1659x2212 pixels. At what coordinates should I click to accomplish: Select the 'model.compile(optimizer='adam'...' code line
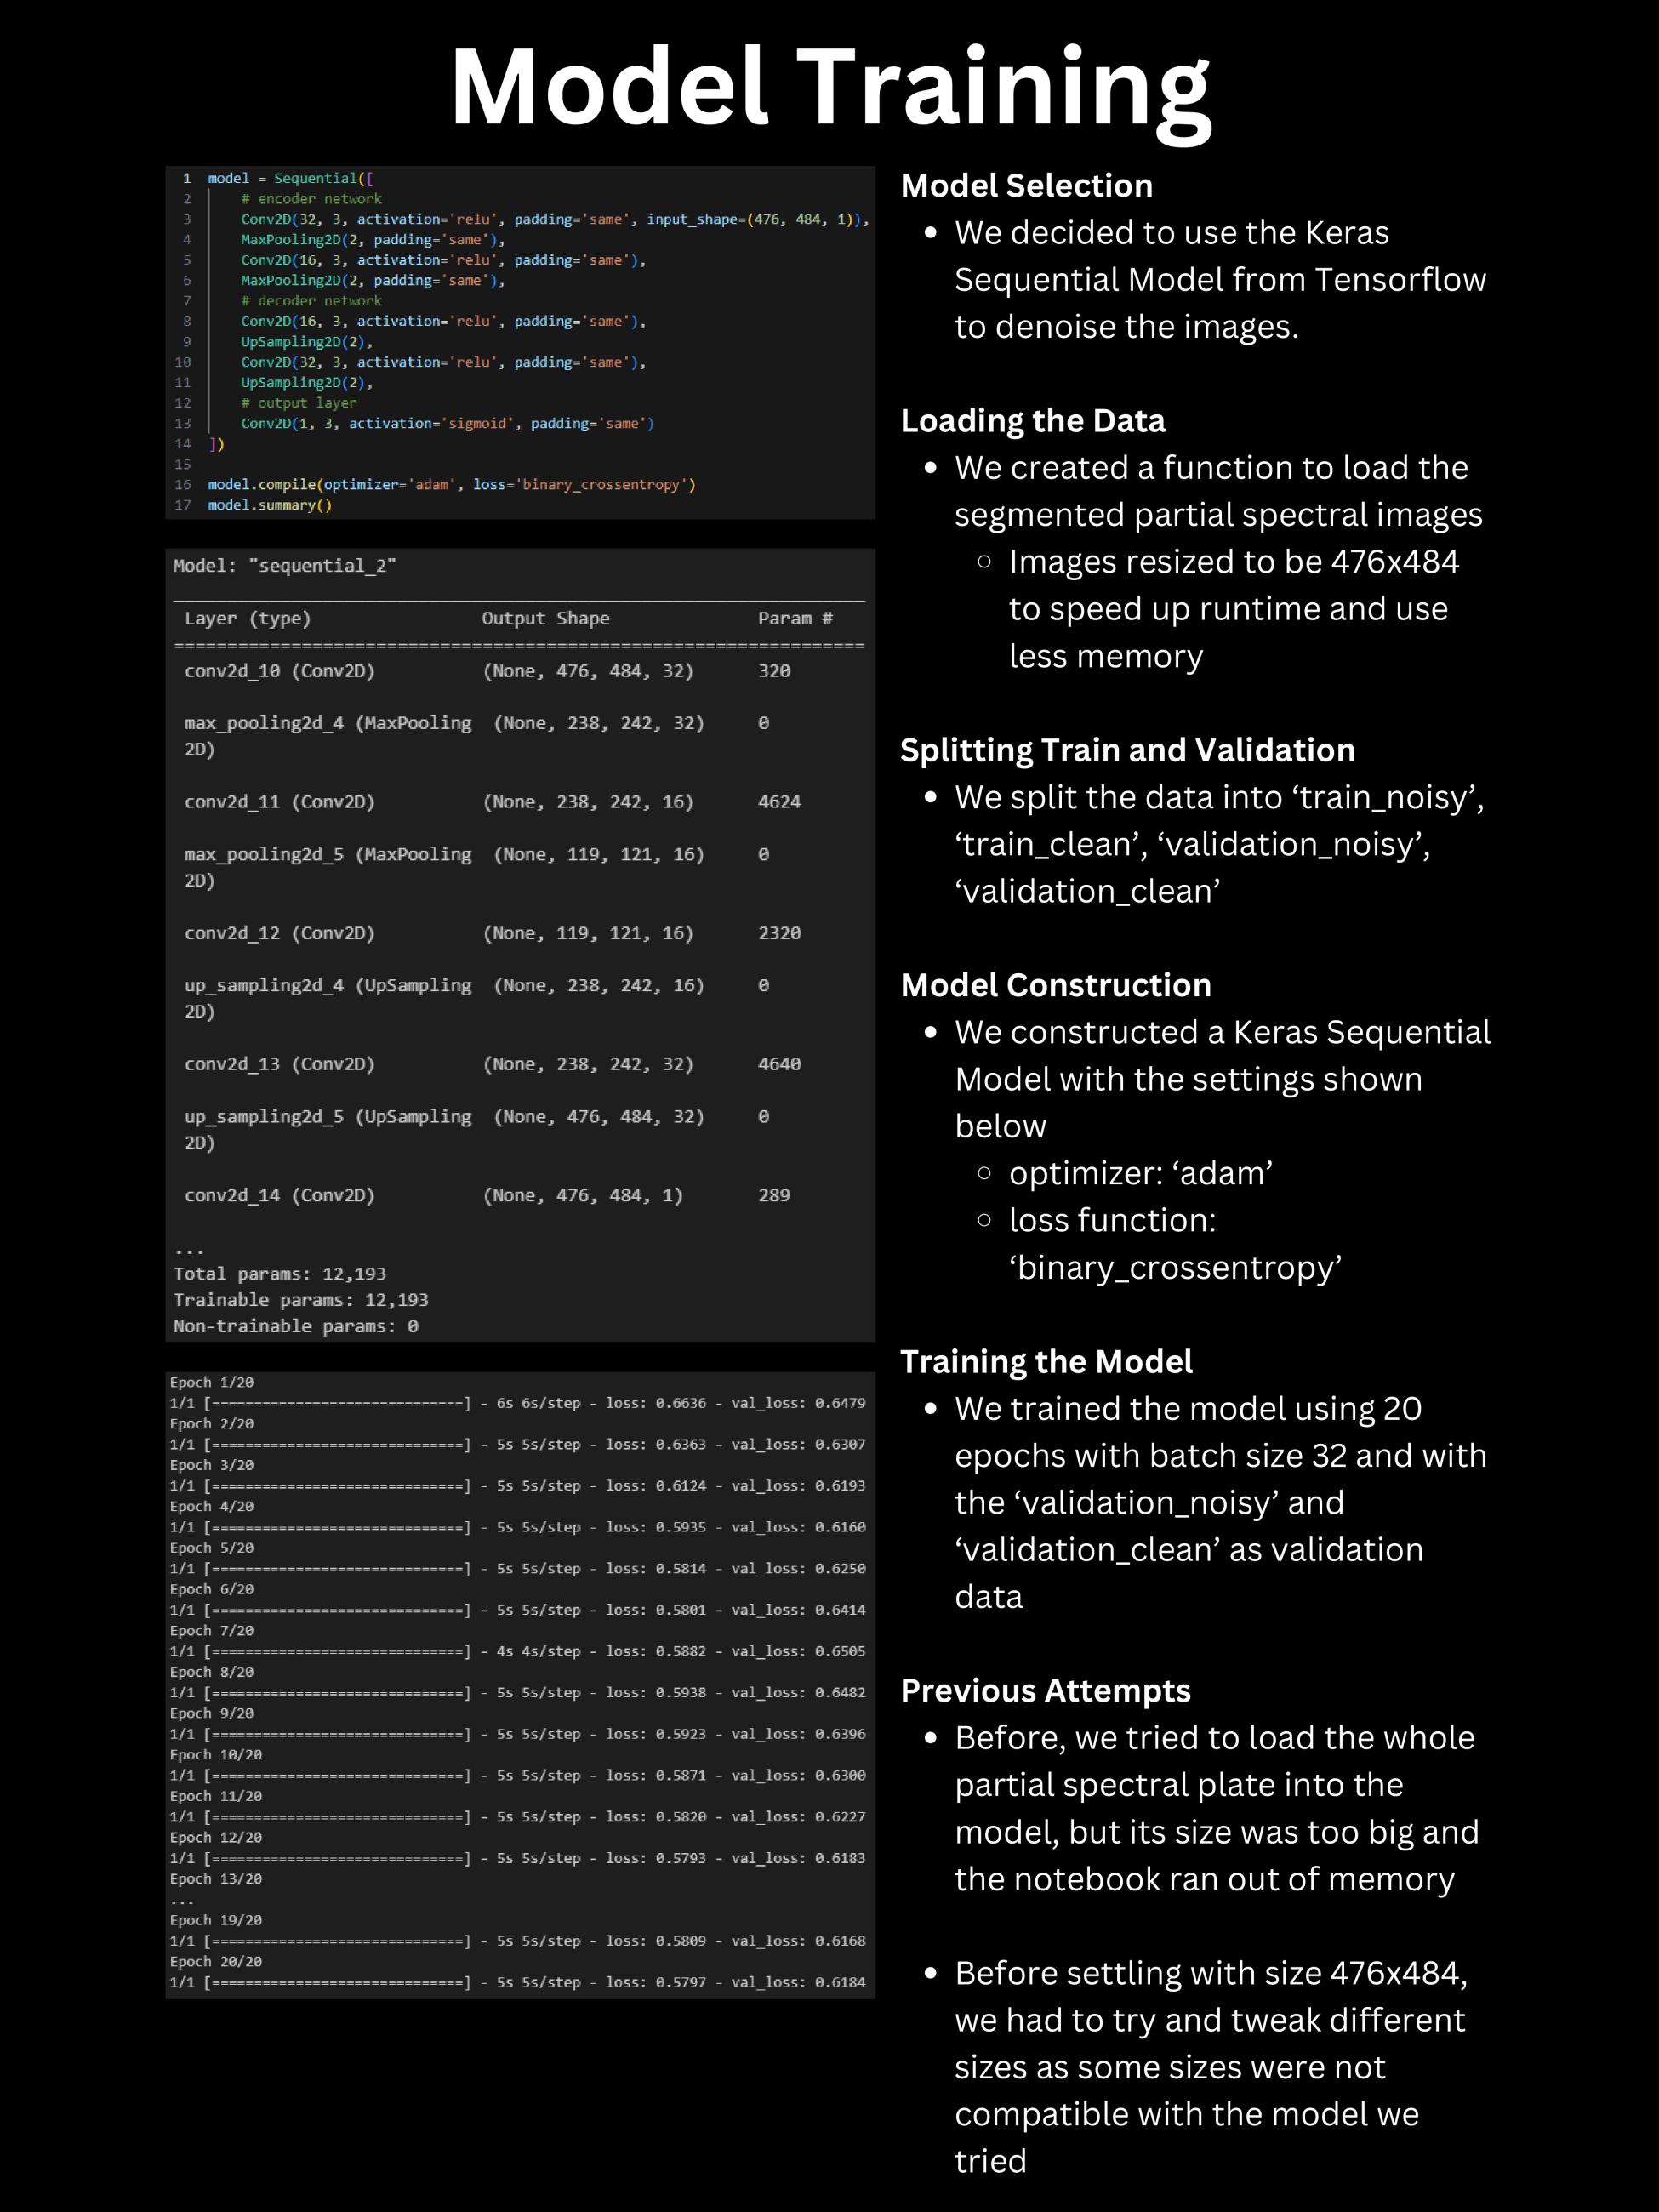[451, 484]
